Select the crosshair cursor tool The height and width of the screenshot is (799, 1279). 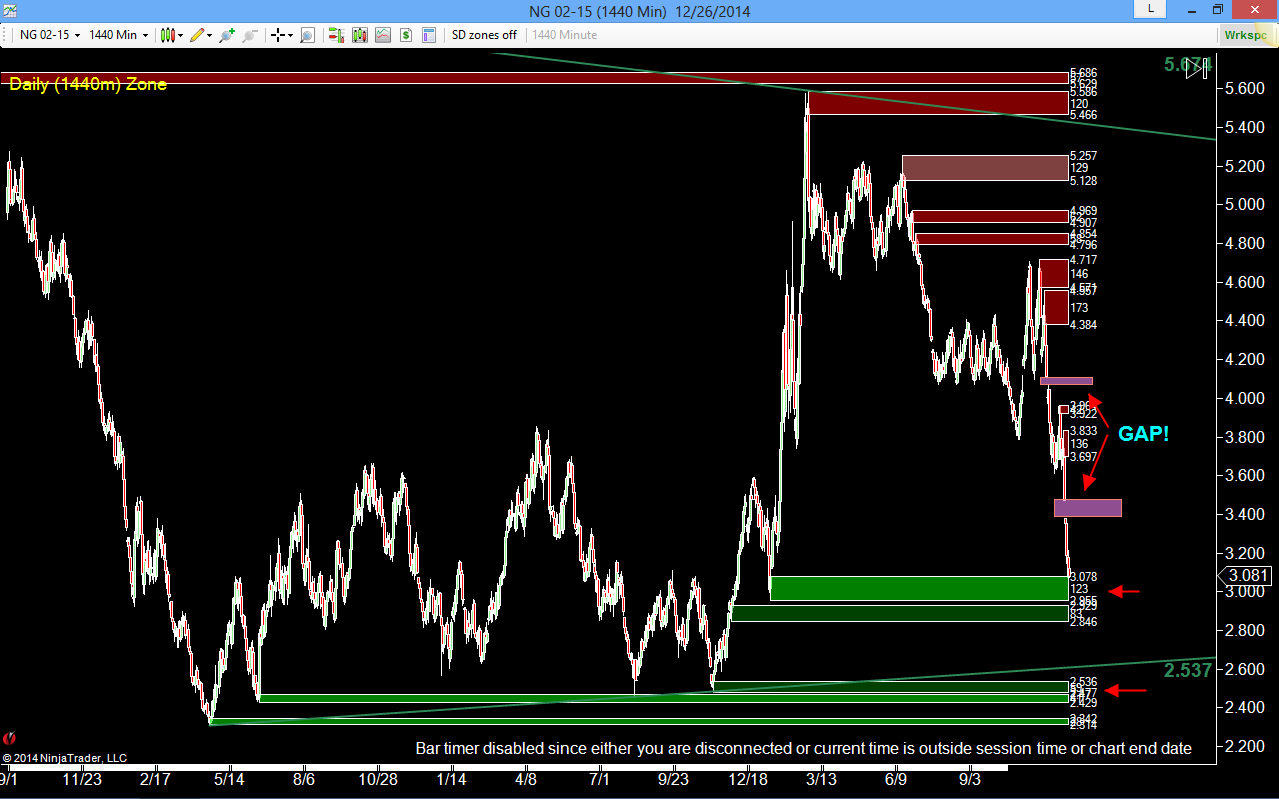coord(277,35)
